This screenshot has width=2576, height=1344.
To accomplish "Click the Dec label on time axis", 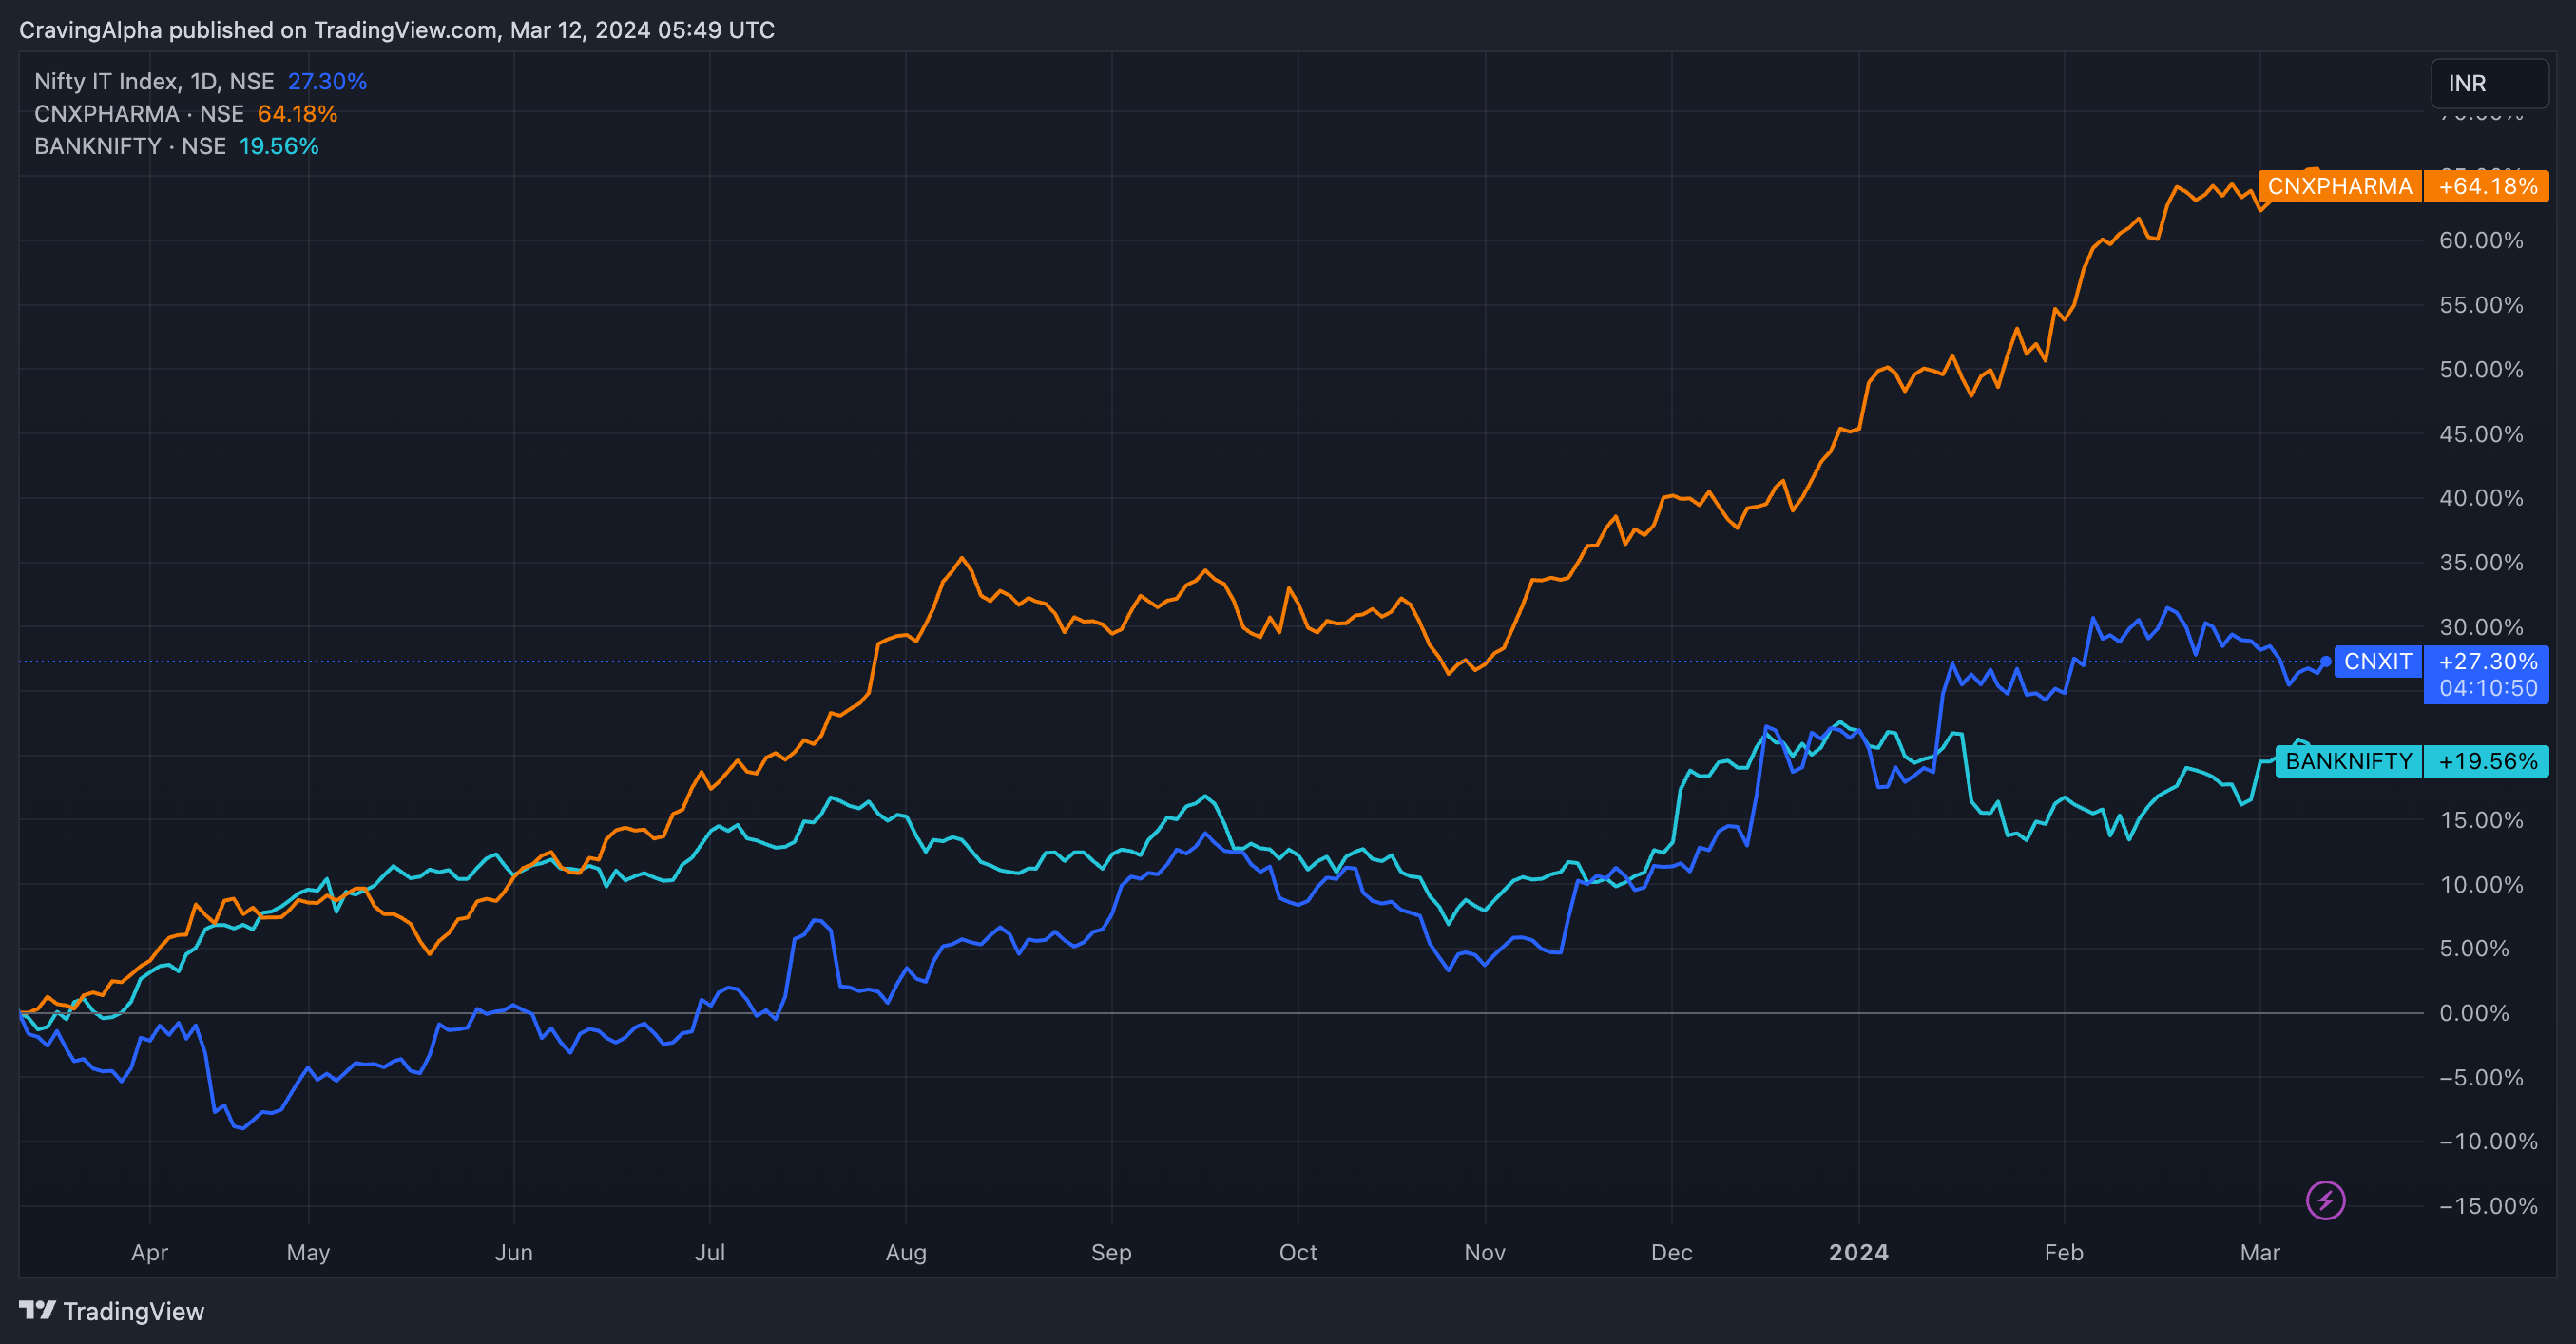I will (x=1672, y=1252).
